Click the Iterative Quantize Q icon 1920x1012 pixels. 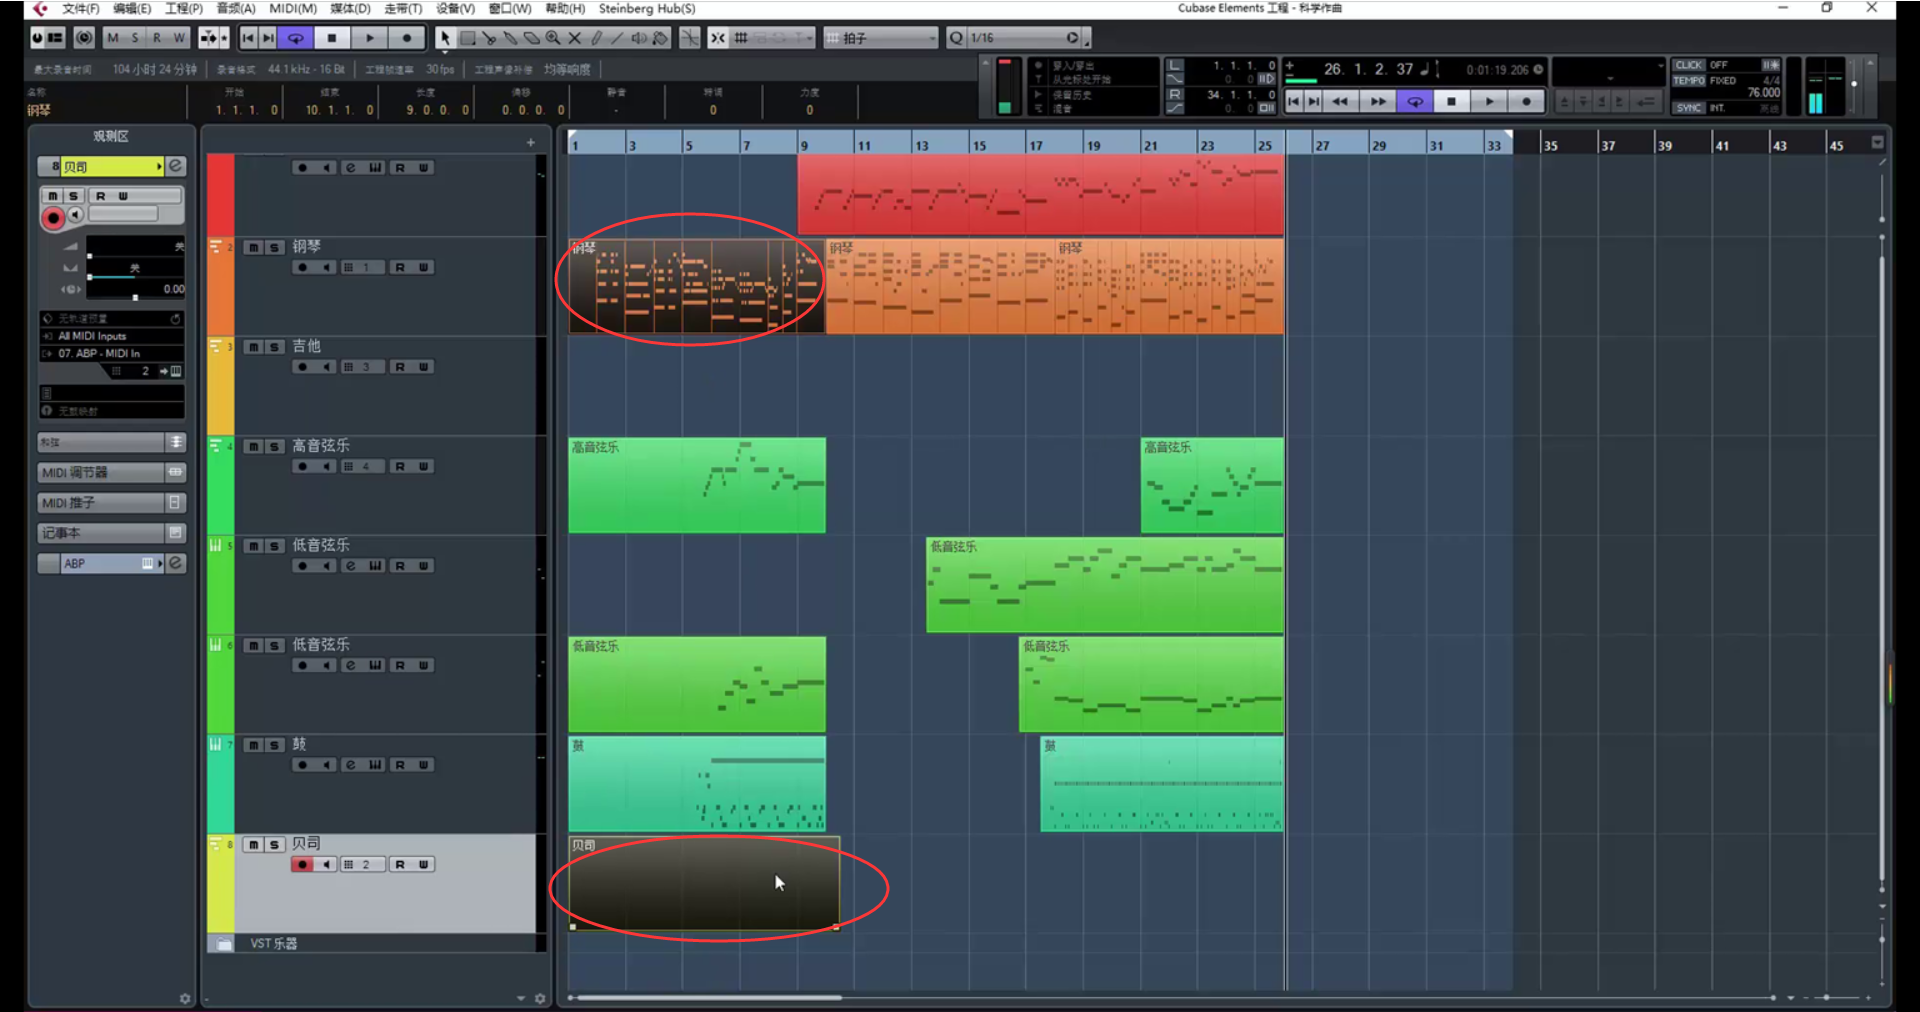[956, 38]
